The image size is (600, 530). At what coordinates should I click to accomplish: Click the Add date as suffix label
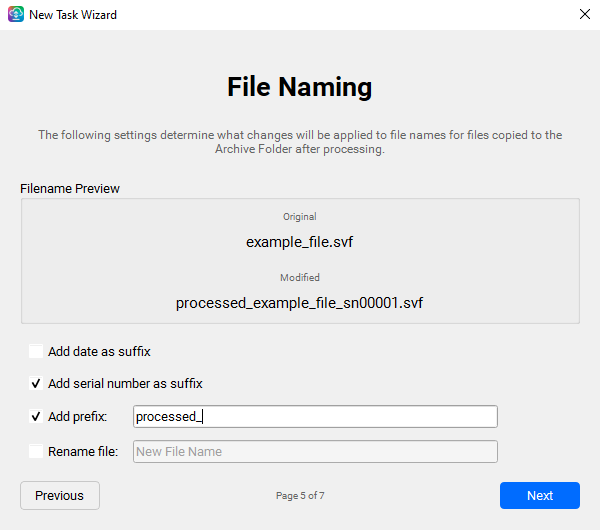click(99, 351)
